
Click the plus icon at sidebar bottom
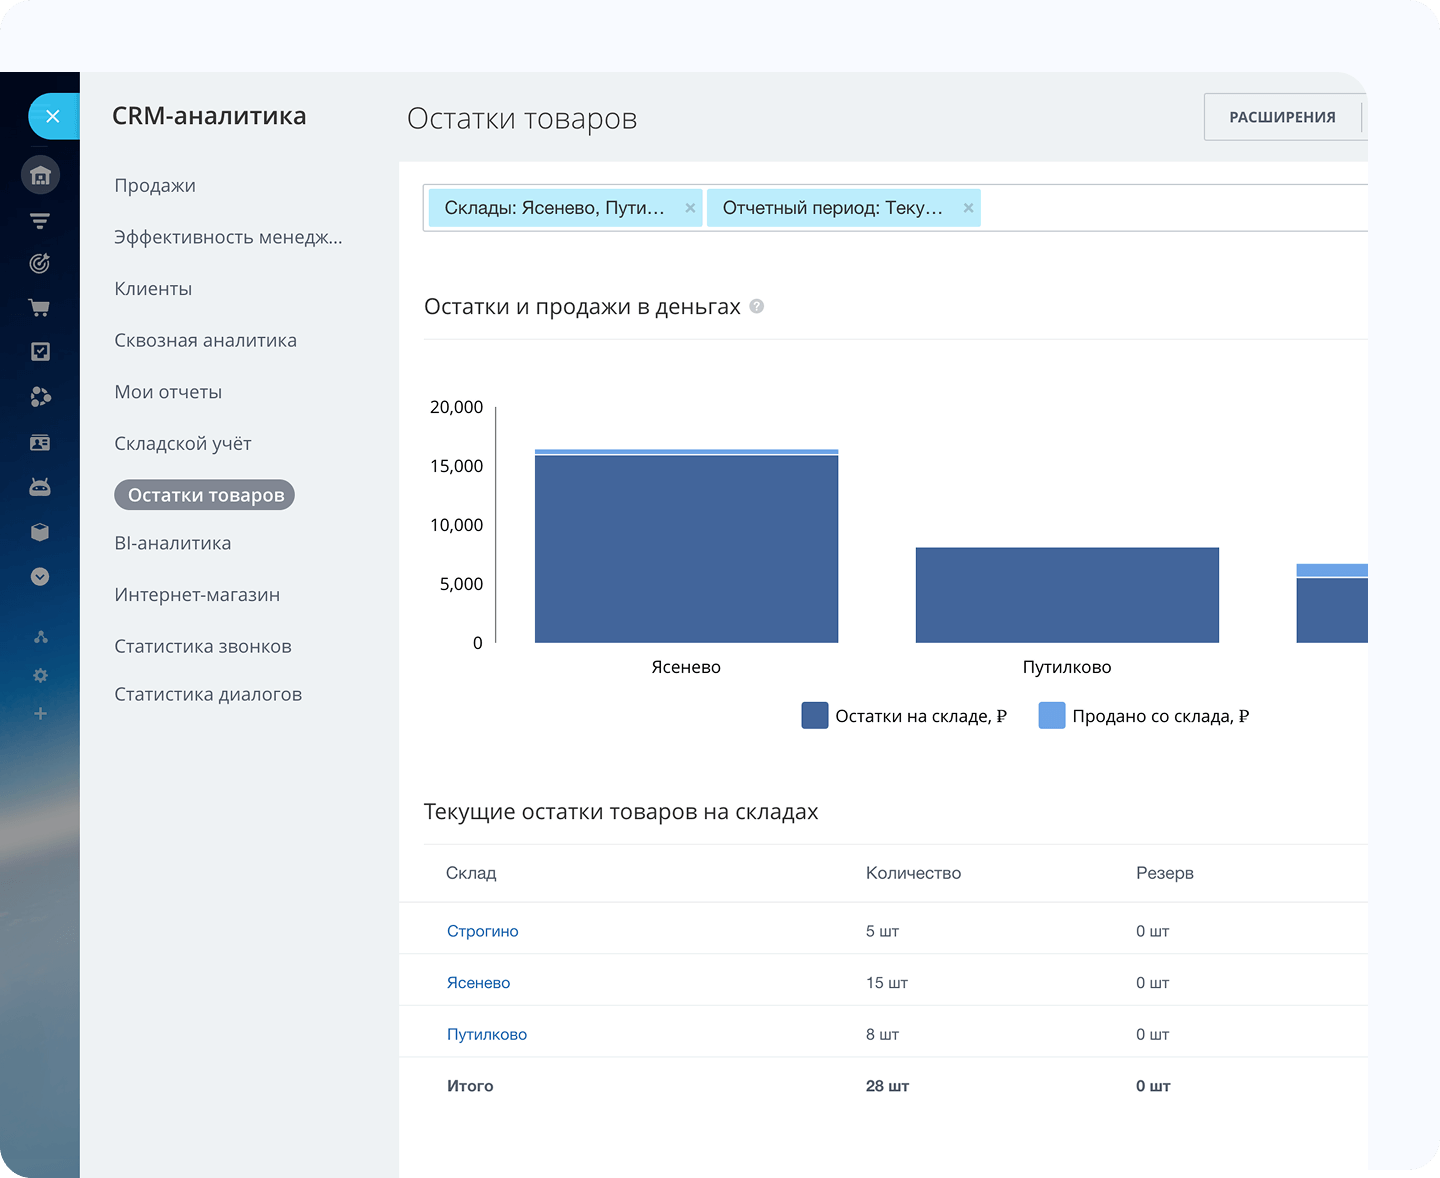40,714
